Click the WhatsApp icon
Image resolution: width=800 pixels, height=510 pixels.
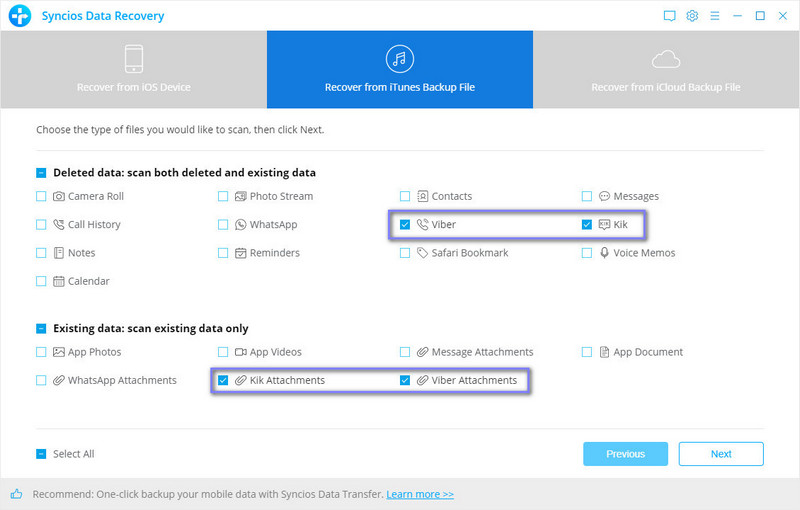[241, 225]
